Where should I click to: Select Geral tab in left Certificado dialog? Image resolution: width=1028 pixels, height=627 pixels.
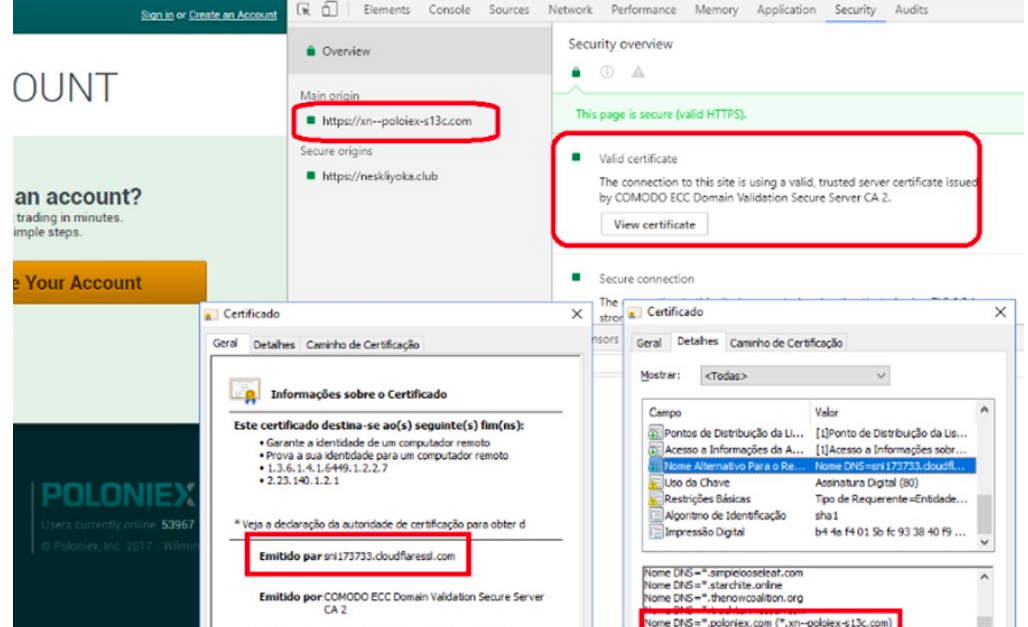226,344
